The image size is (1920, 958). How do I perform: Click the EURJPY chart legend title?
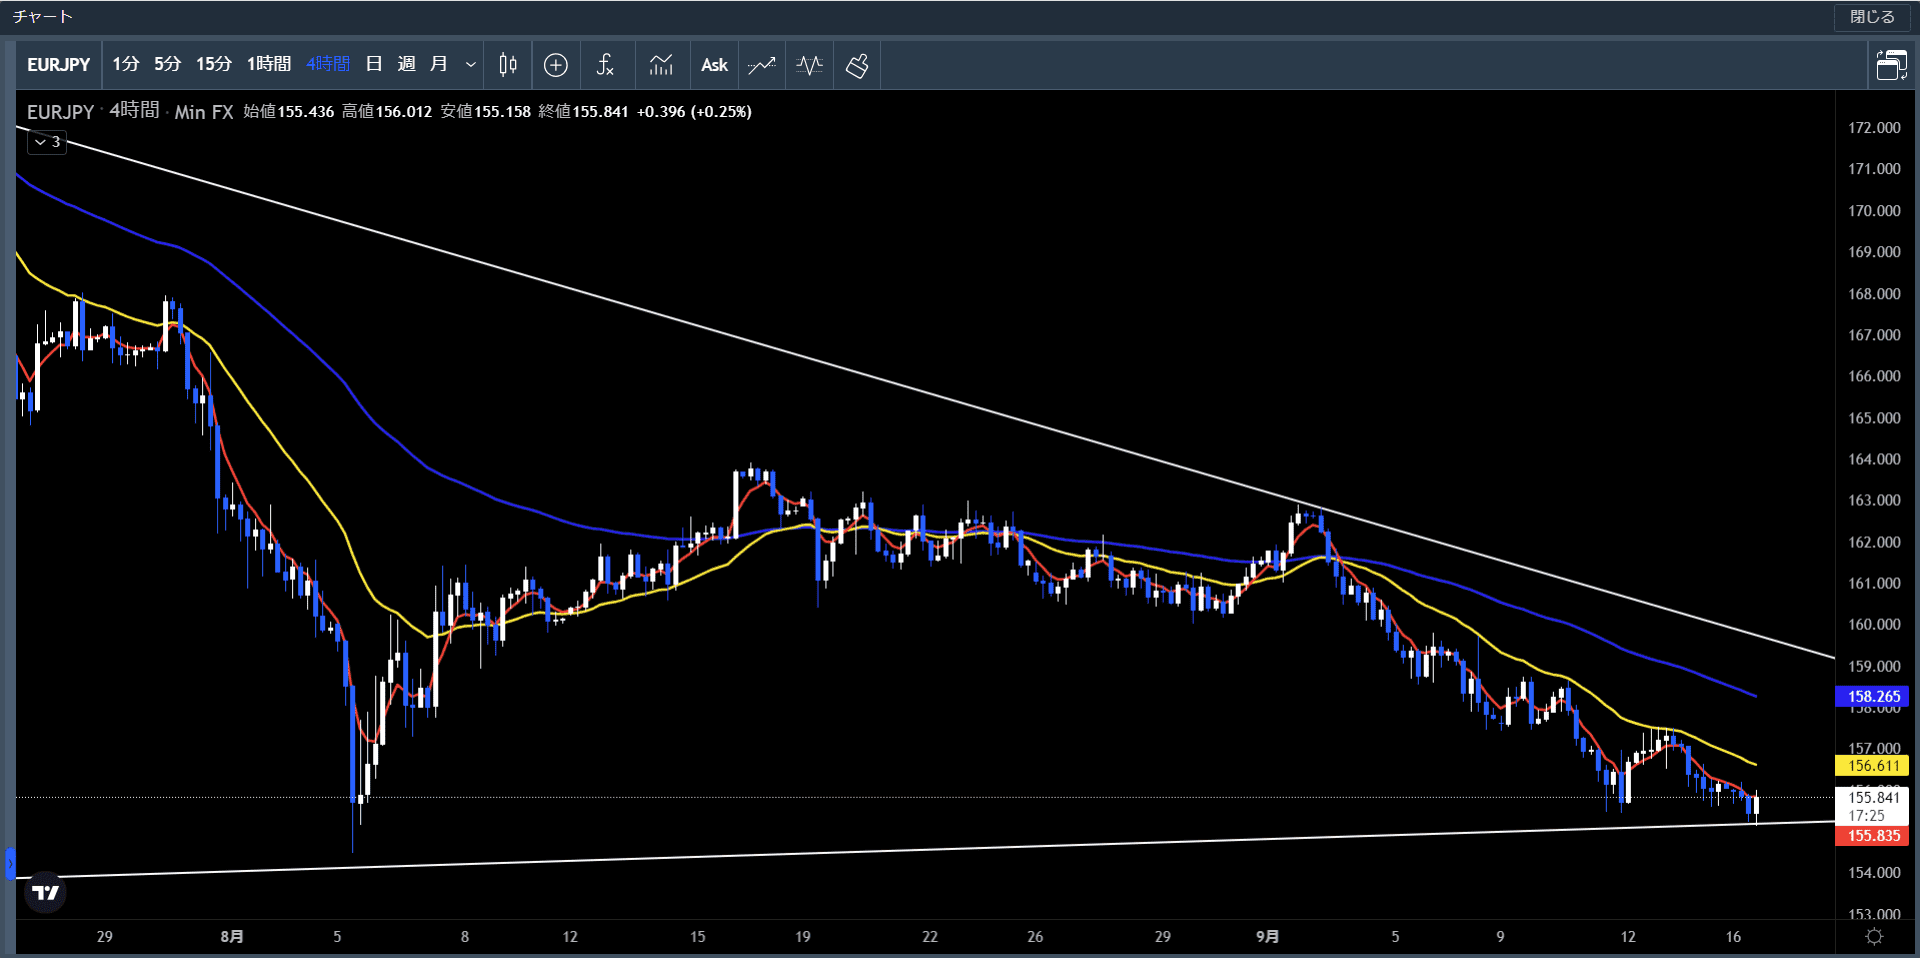point(60,112)
